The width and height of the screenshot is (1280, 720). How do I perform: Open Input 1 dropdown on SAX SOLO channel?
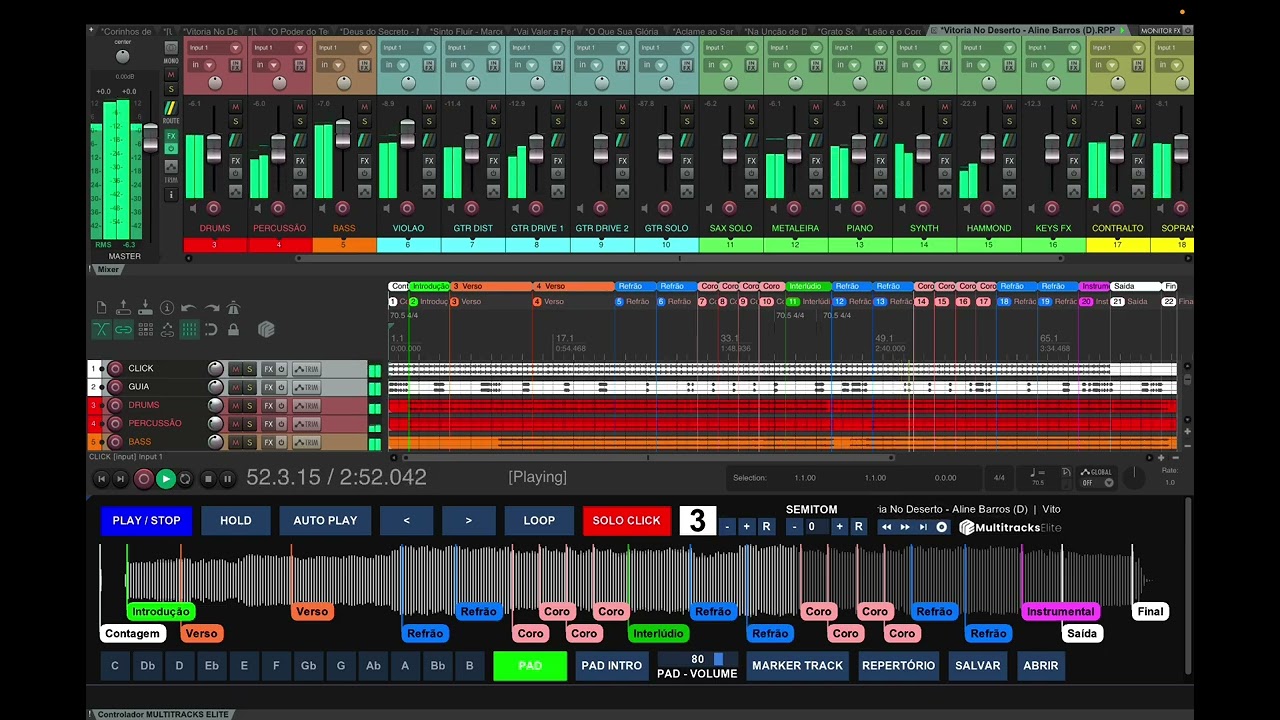coord(729,47)
